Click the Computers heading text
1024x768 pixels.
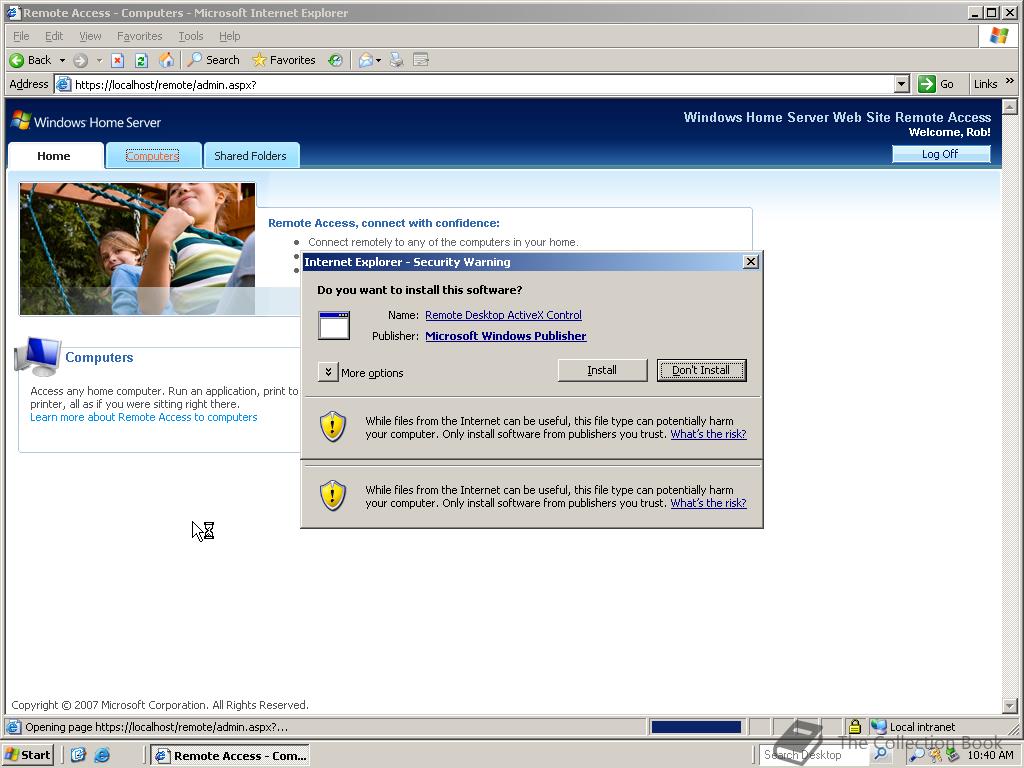(x=99, y=357)
